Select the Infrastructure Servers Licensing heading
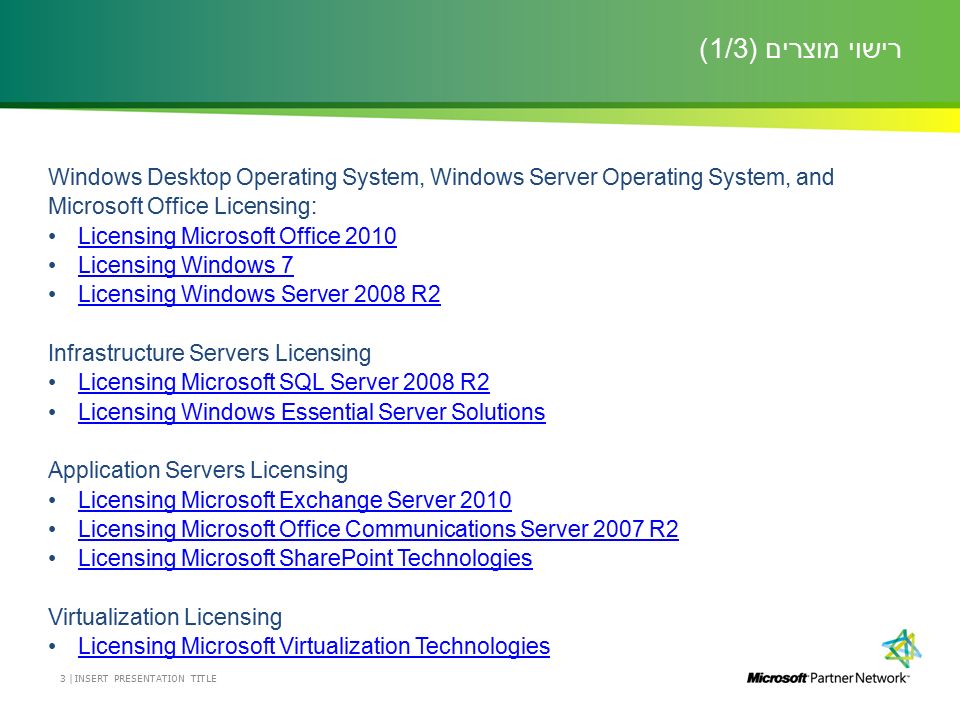Screen dimensions: 960x720 coord(209,353)
